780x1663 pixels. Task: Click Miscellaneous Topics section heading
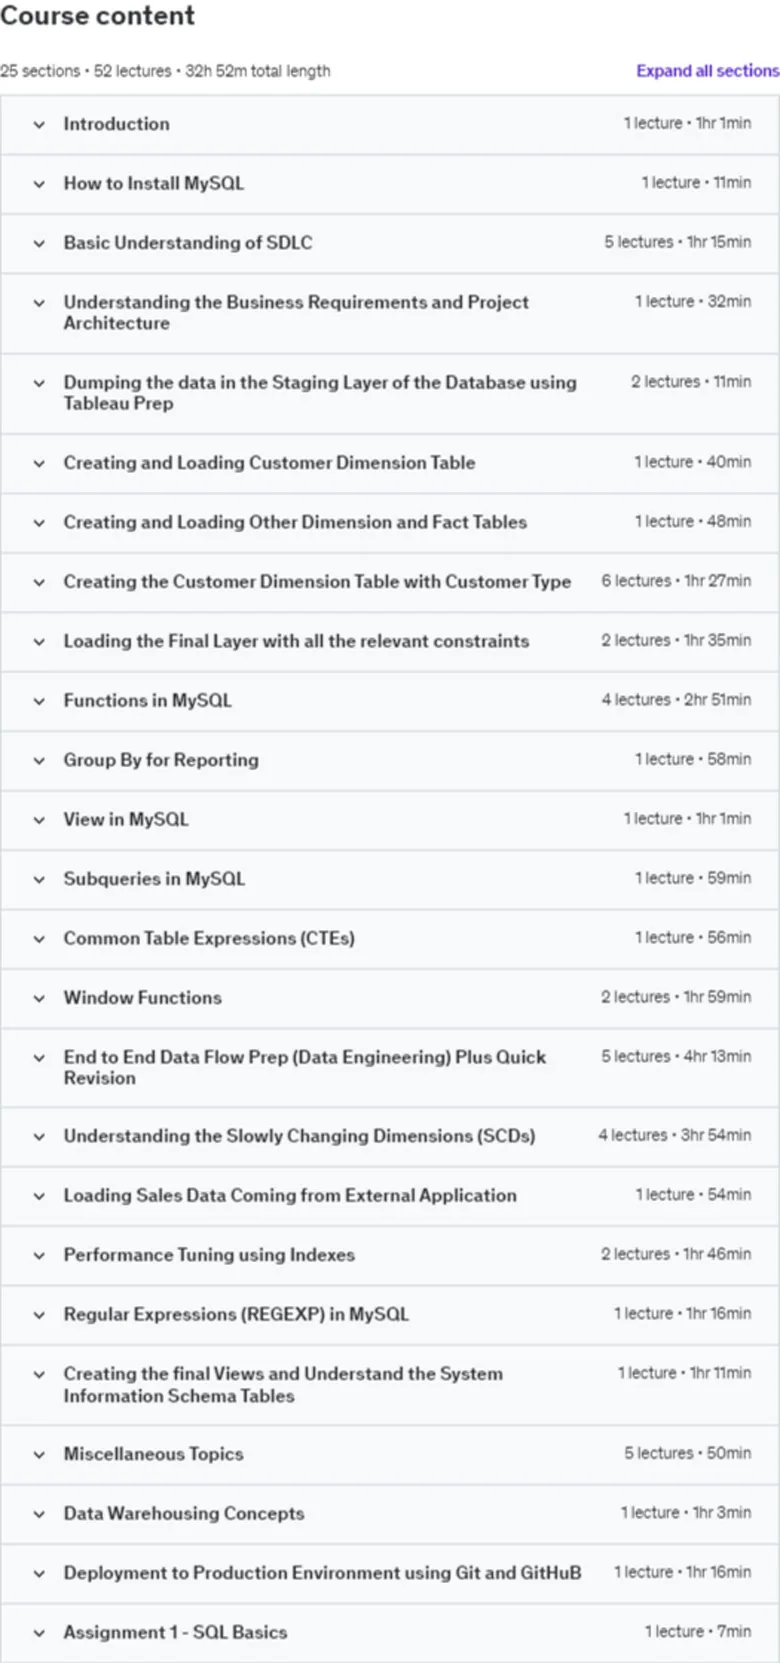coord(153,1454)
